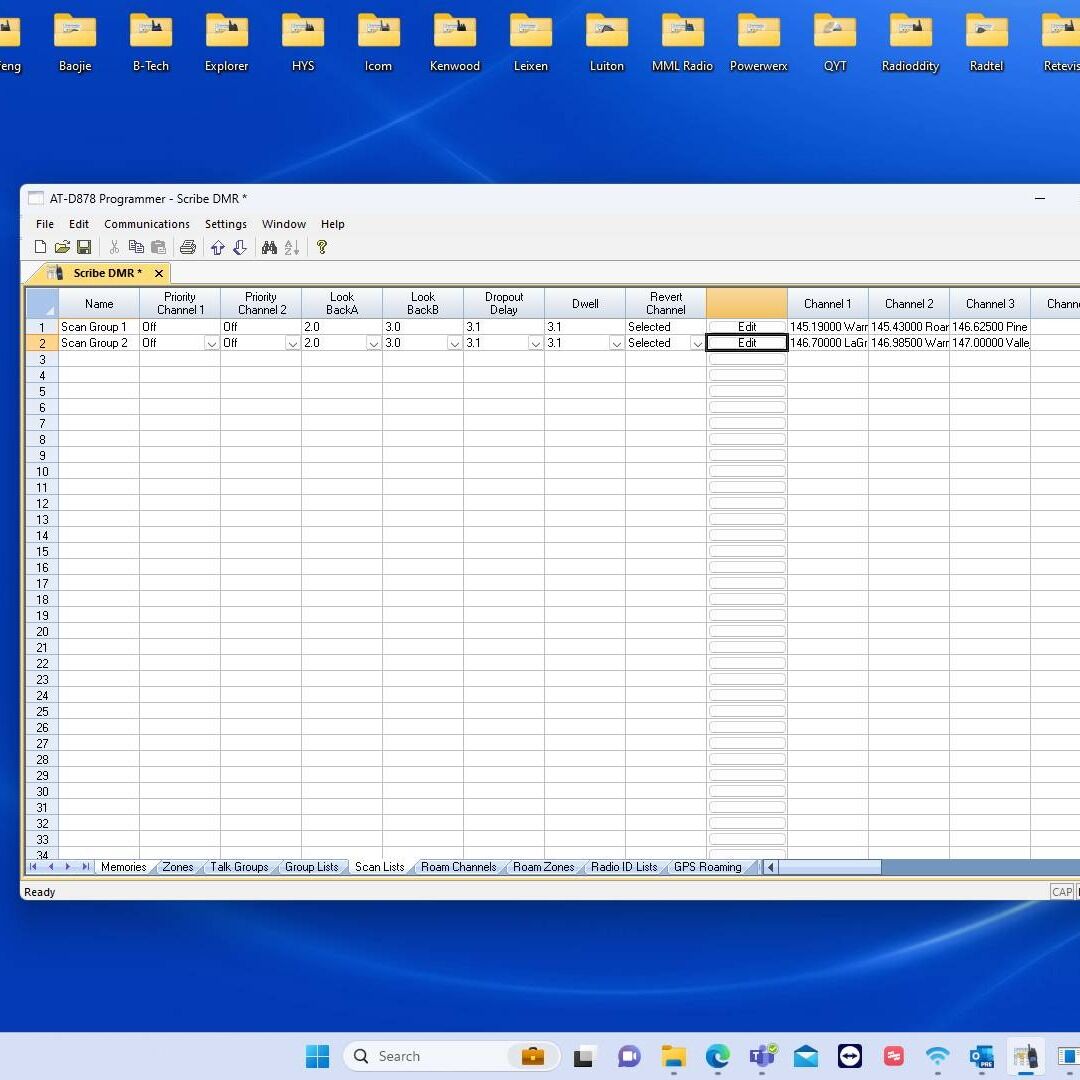Switch to the GPS Roaming sheet tab
The height and width of the screenshot is (1080, 1080).
click(x=707, y=867)
